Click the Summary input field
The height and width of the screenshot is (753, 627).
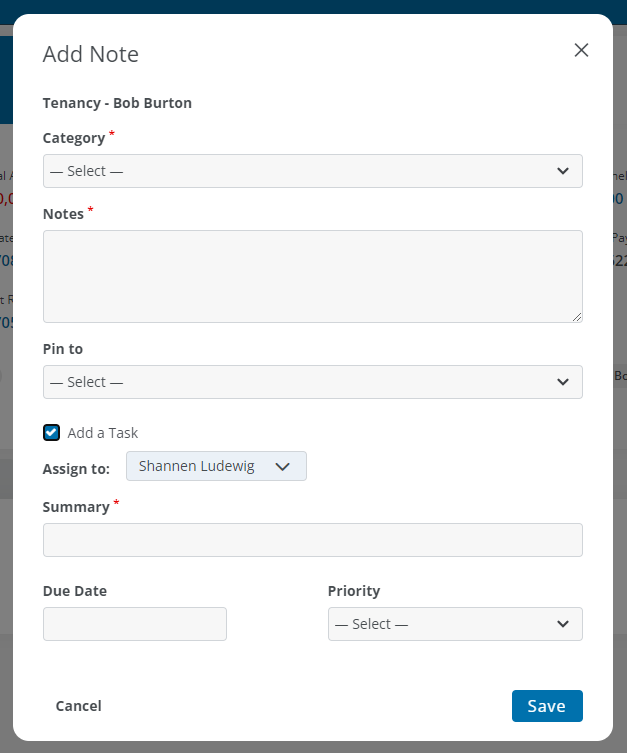313,540
